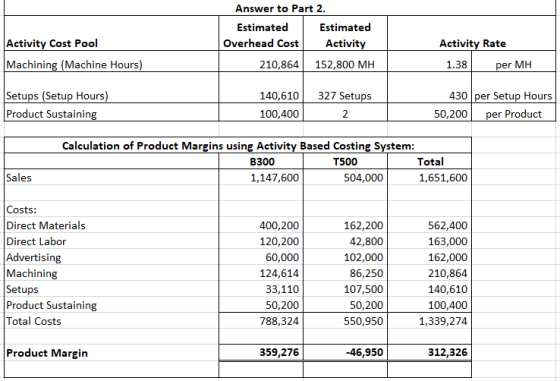Click the 'Activity Cost Pool' header cell
560x381 pixels.
(x=111, y=33)
